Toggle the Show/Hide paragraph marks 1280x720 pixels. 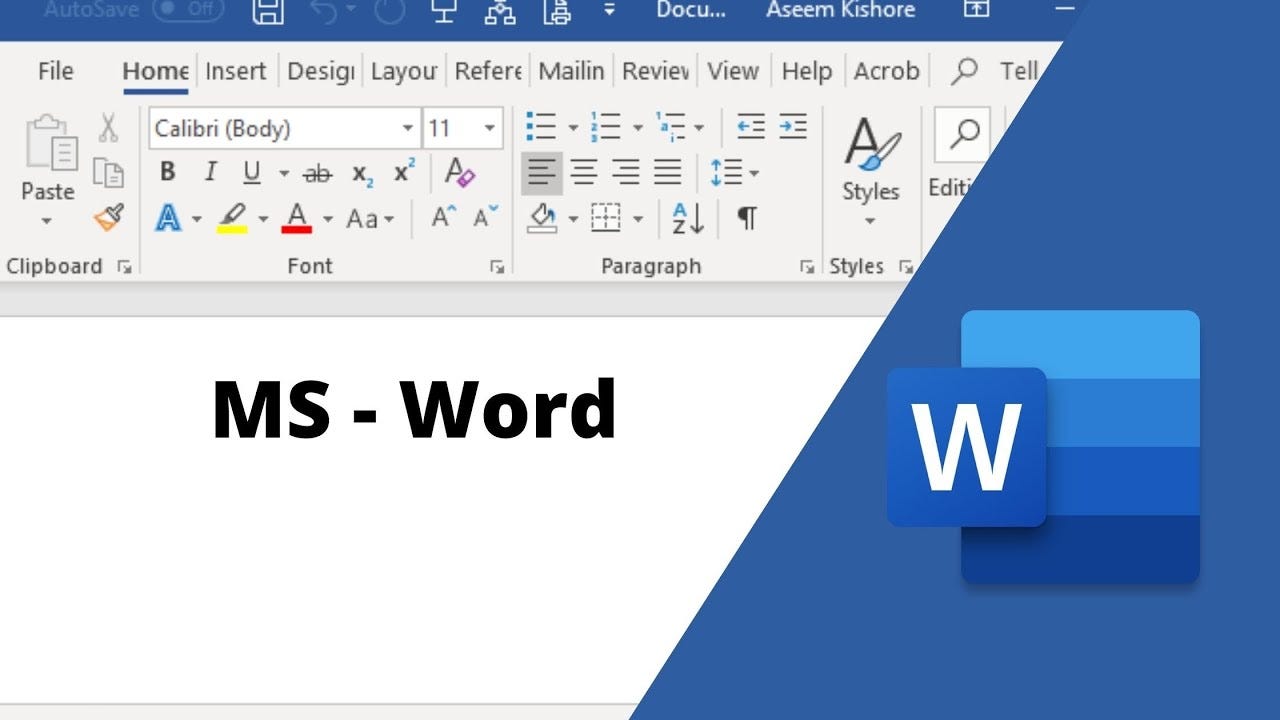747,218
